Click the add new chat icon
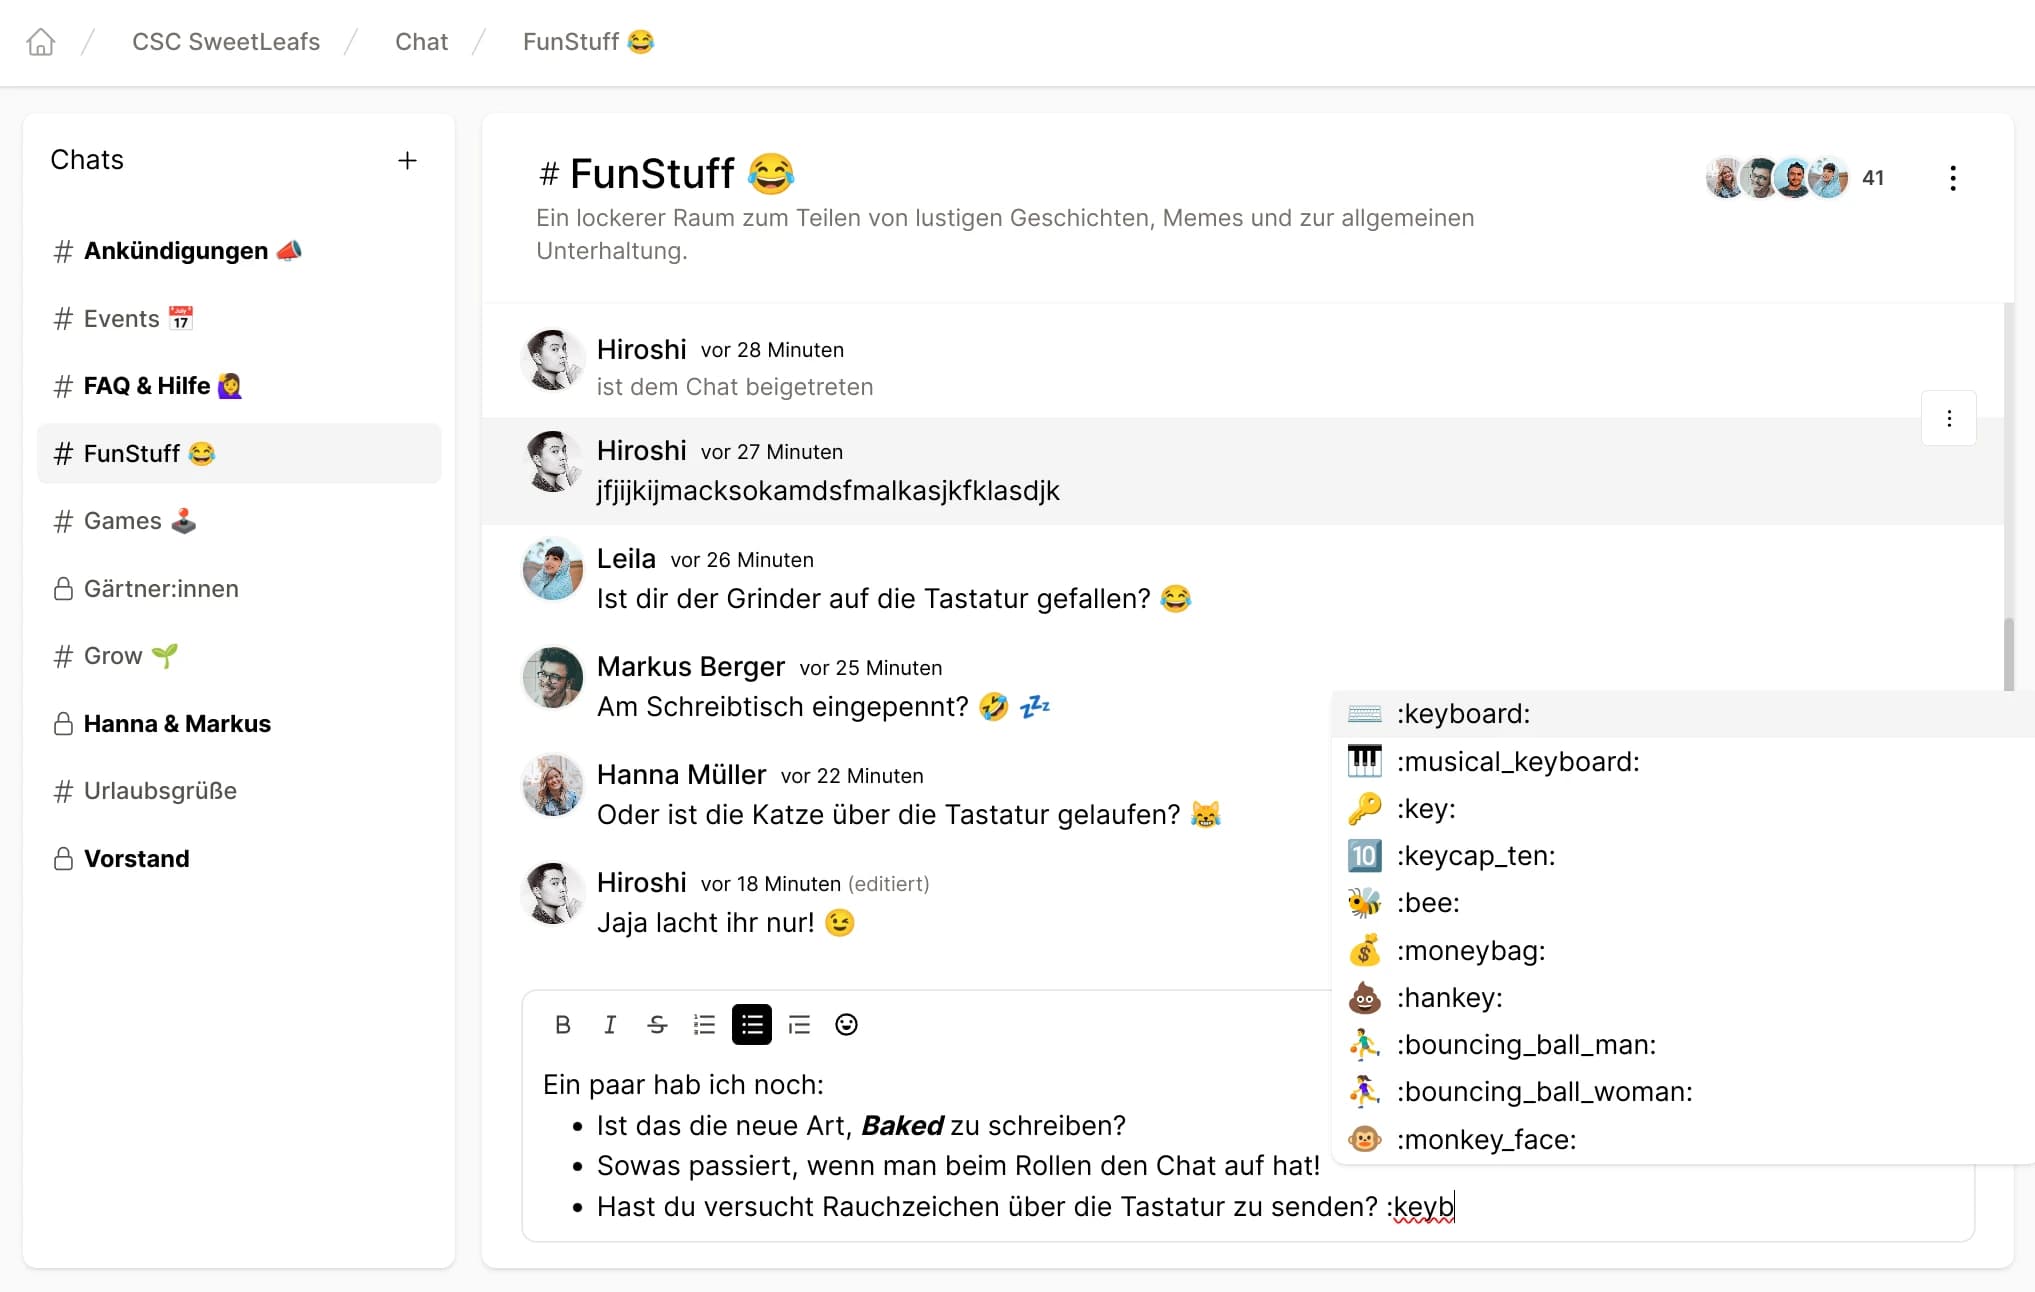The height and width of the screenshot is (1292, 2035). click(409, 160)
